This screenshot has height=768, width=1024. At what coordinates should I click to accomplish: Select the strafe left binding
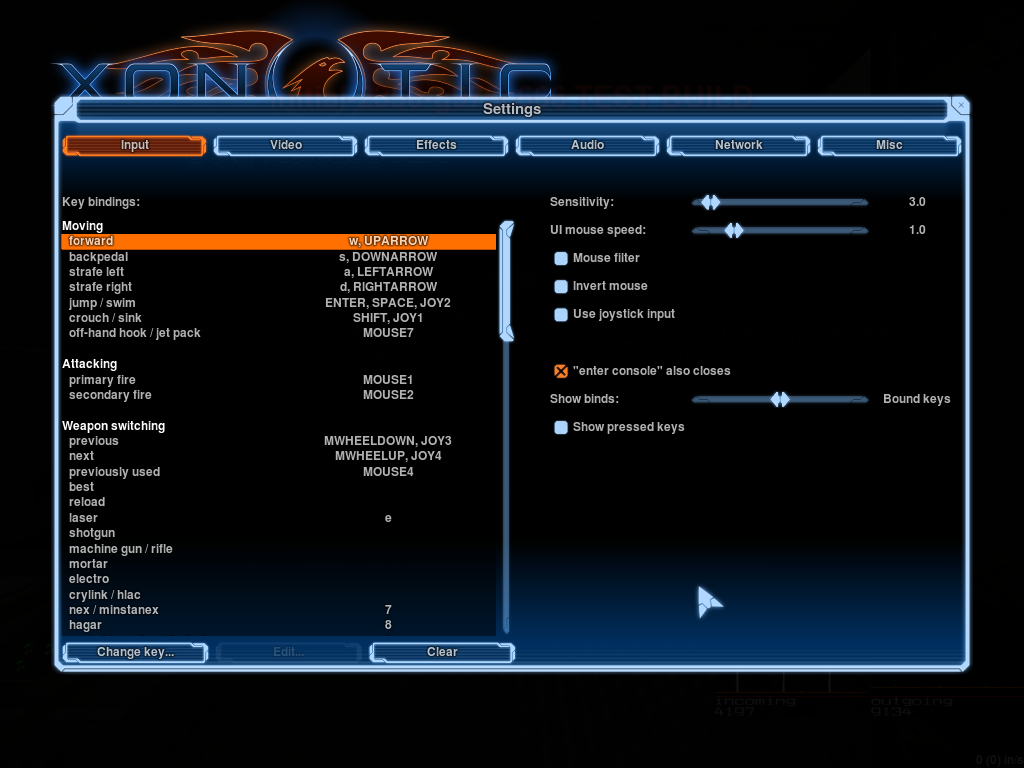coord(279,272)
